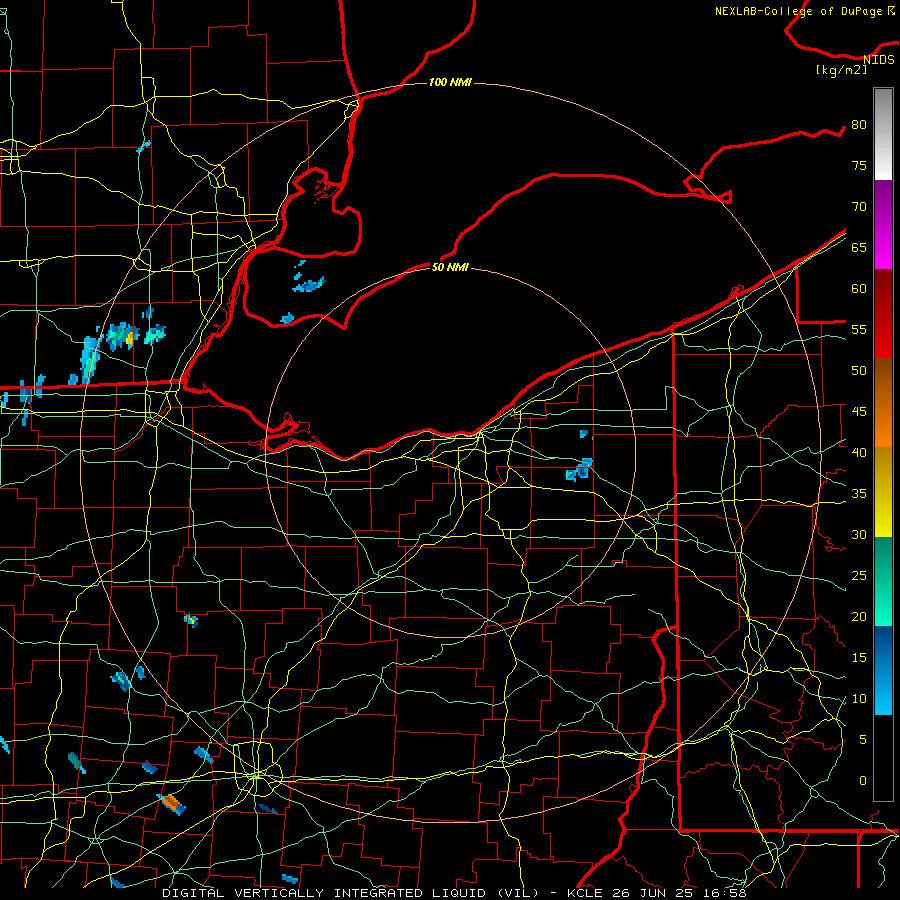Click the 16:58 timestamp
Image resolution: width=900 pixels, height=900 pixels.
(724, 893)
